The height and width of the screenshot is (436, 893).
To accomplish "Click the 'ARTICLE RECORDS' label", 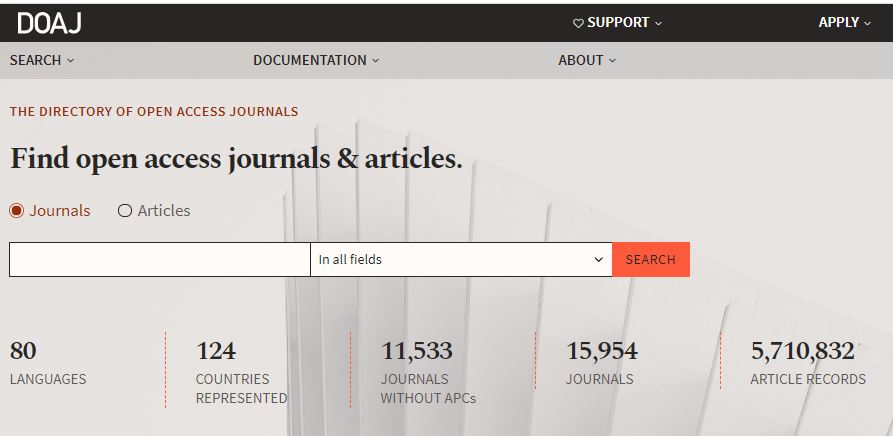I will click(x=808, y=379).
